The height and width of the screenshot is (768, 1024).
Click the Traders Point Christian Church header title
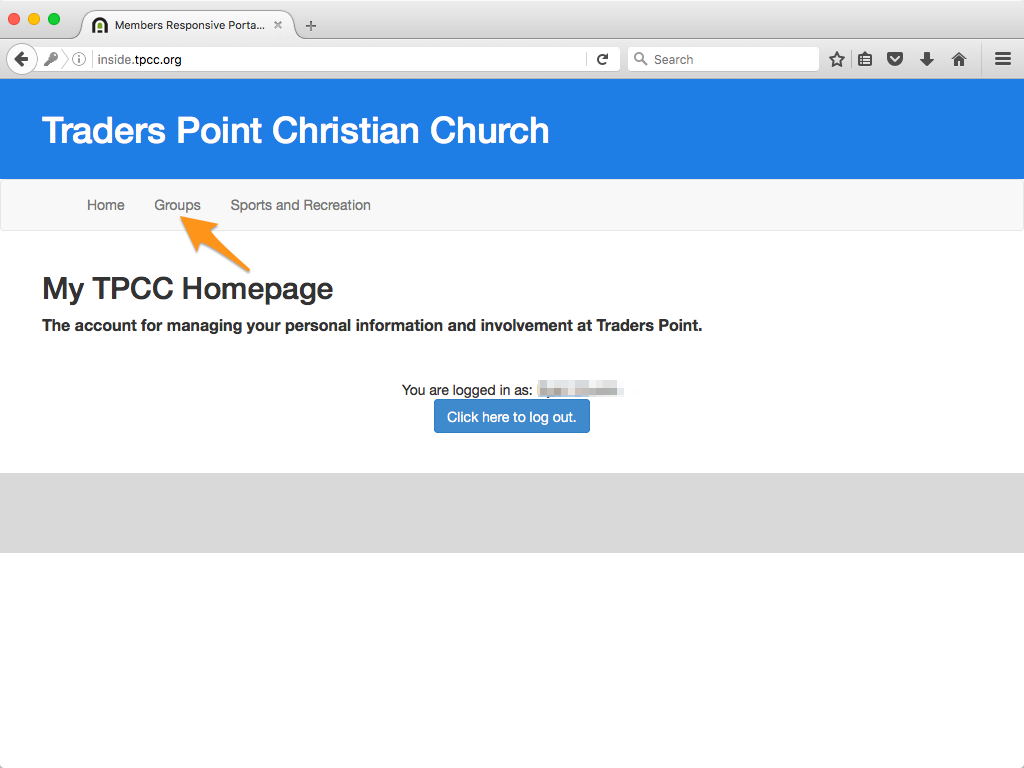(x=295, y=131)
